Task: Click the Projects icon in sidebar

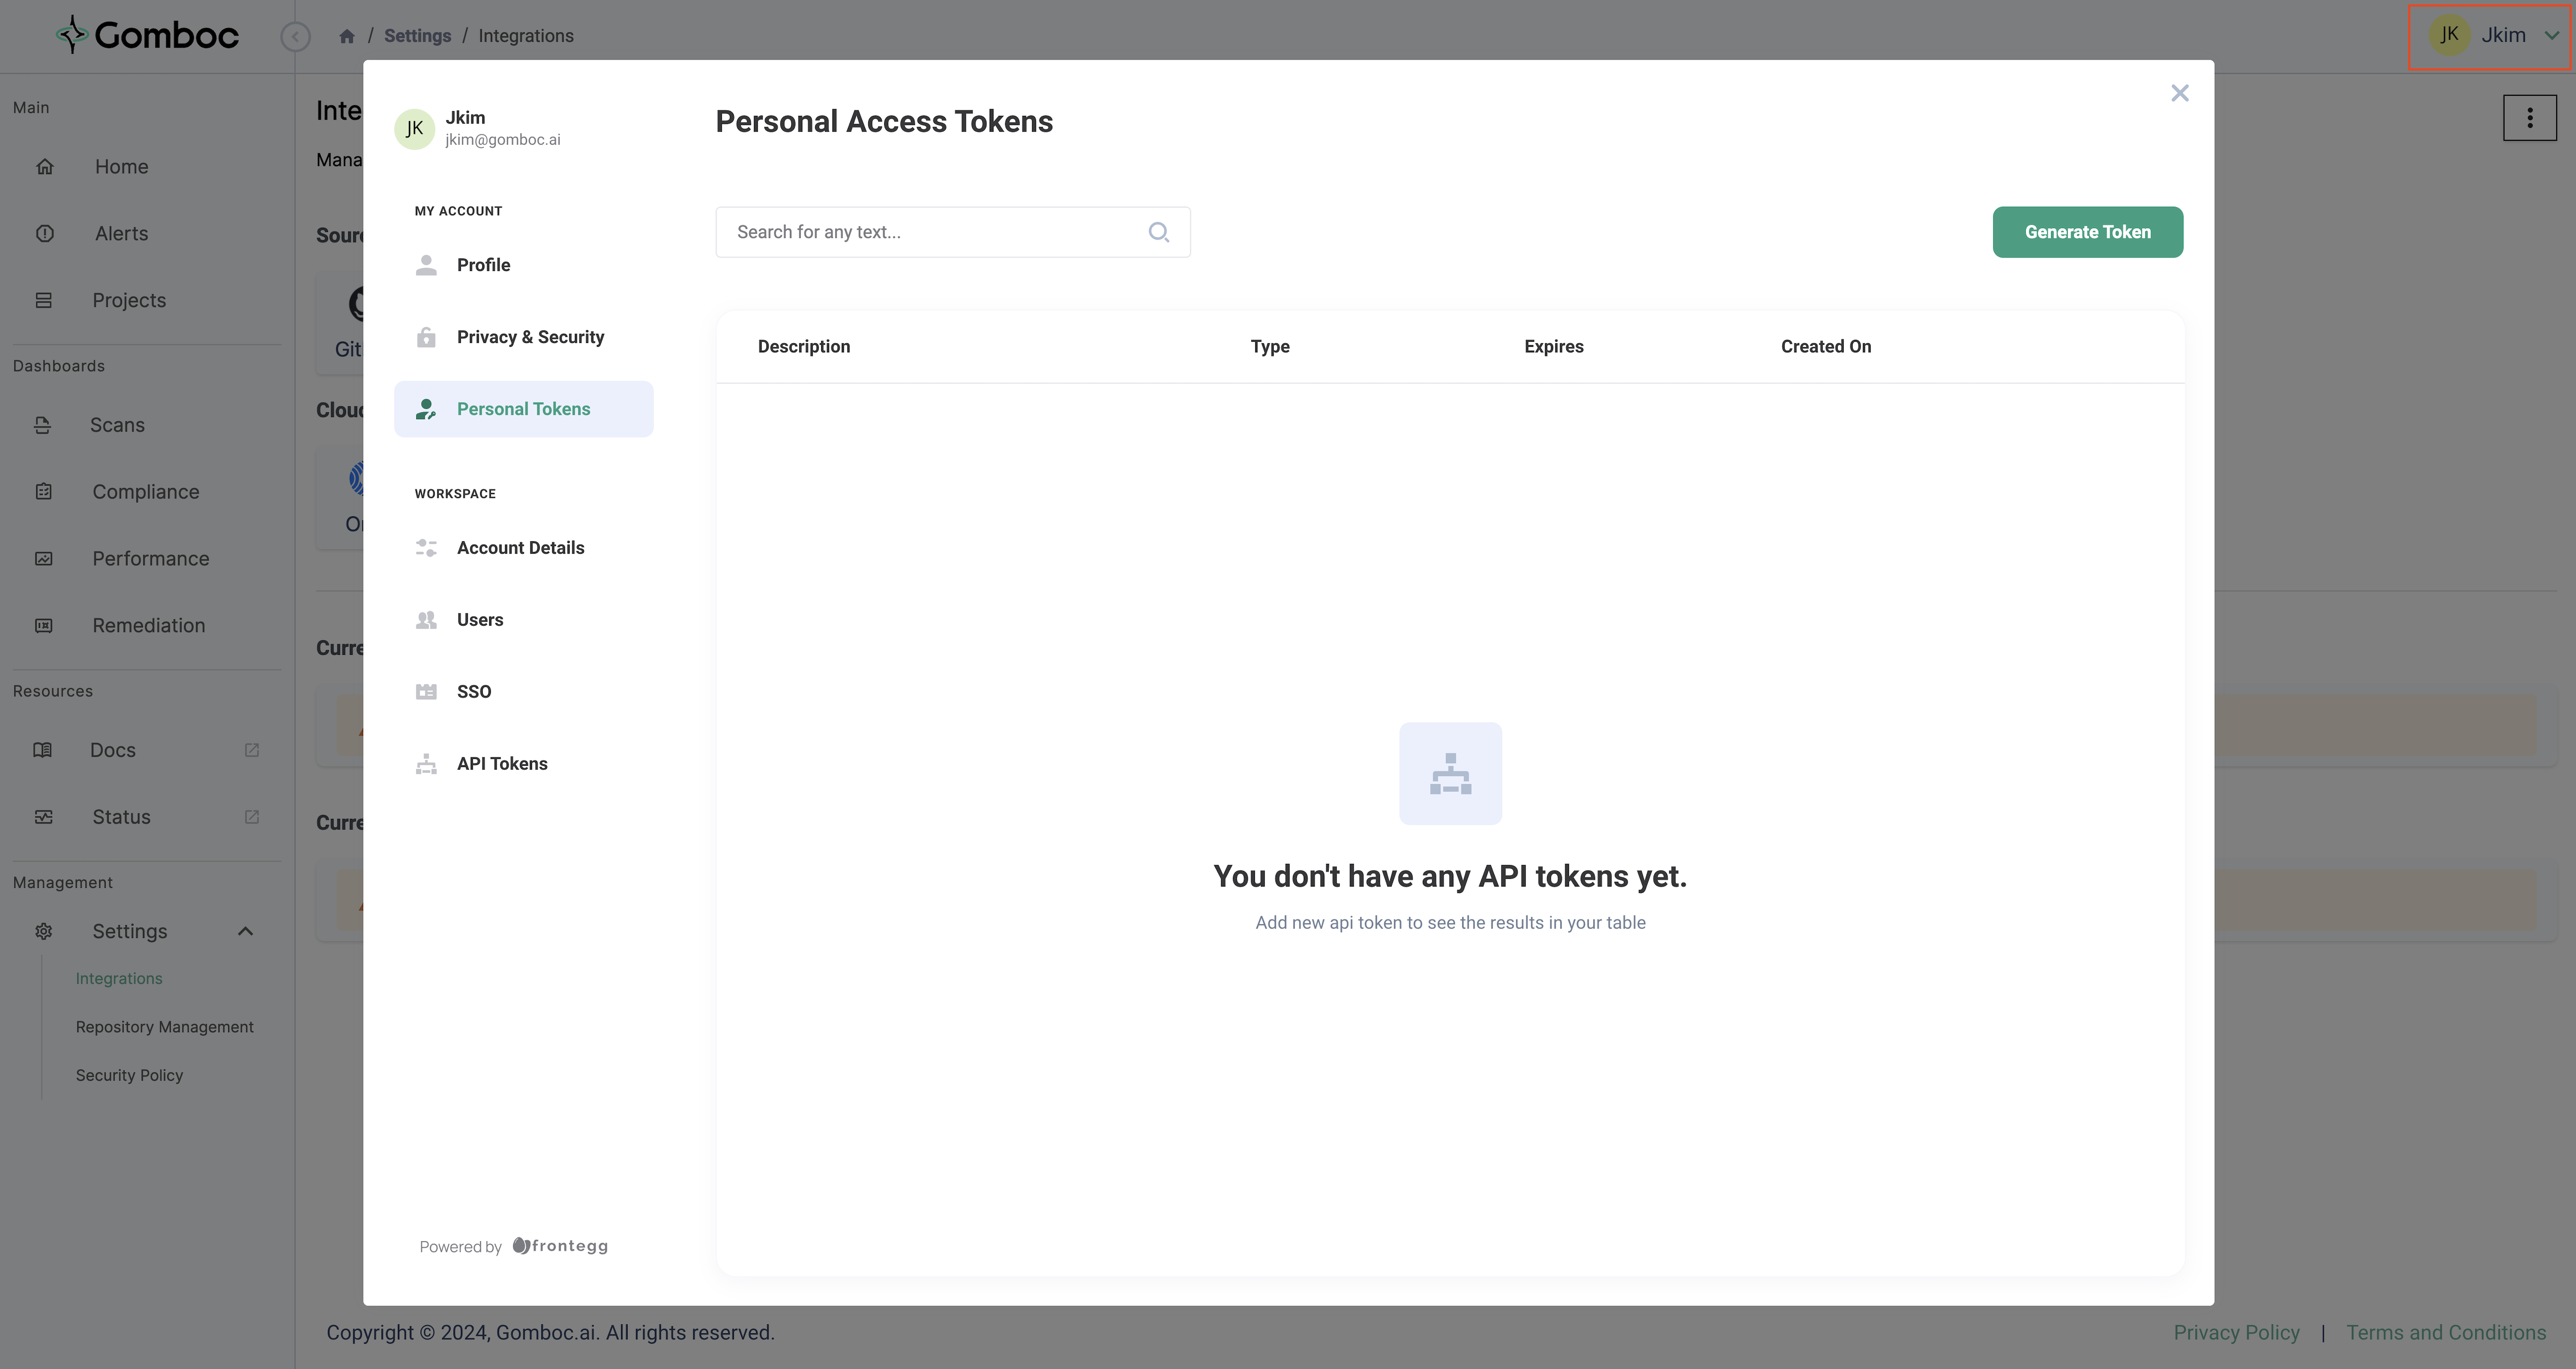Action: click(44, 301)
